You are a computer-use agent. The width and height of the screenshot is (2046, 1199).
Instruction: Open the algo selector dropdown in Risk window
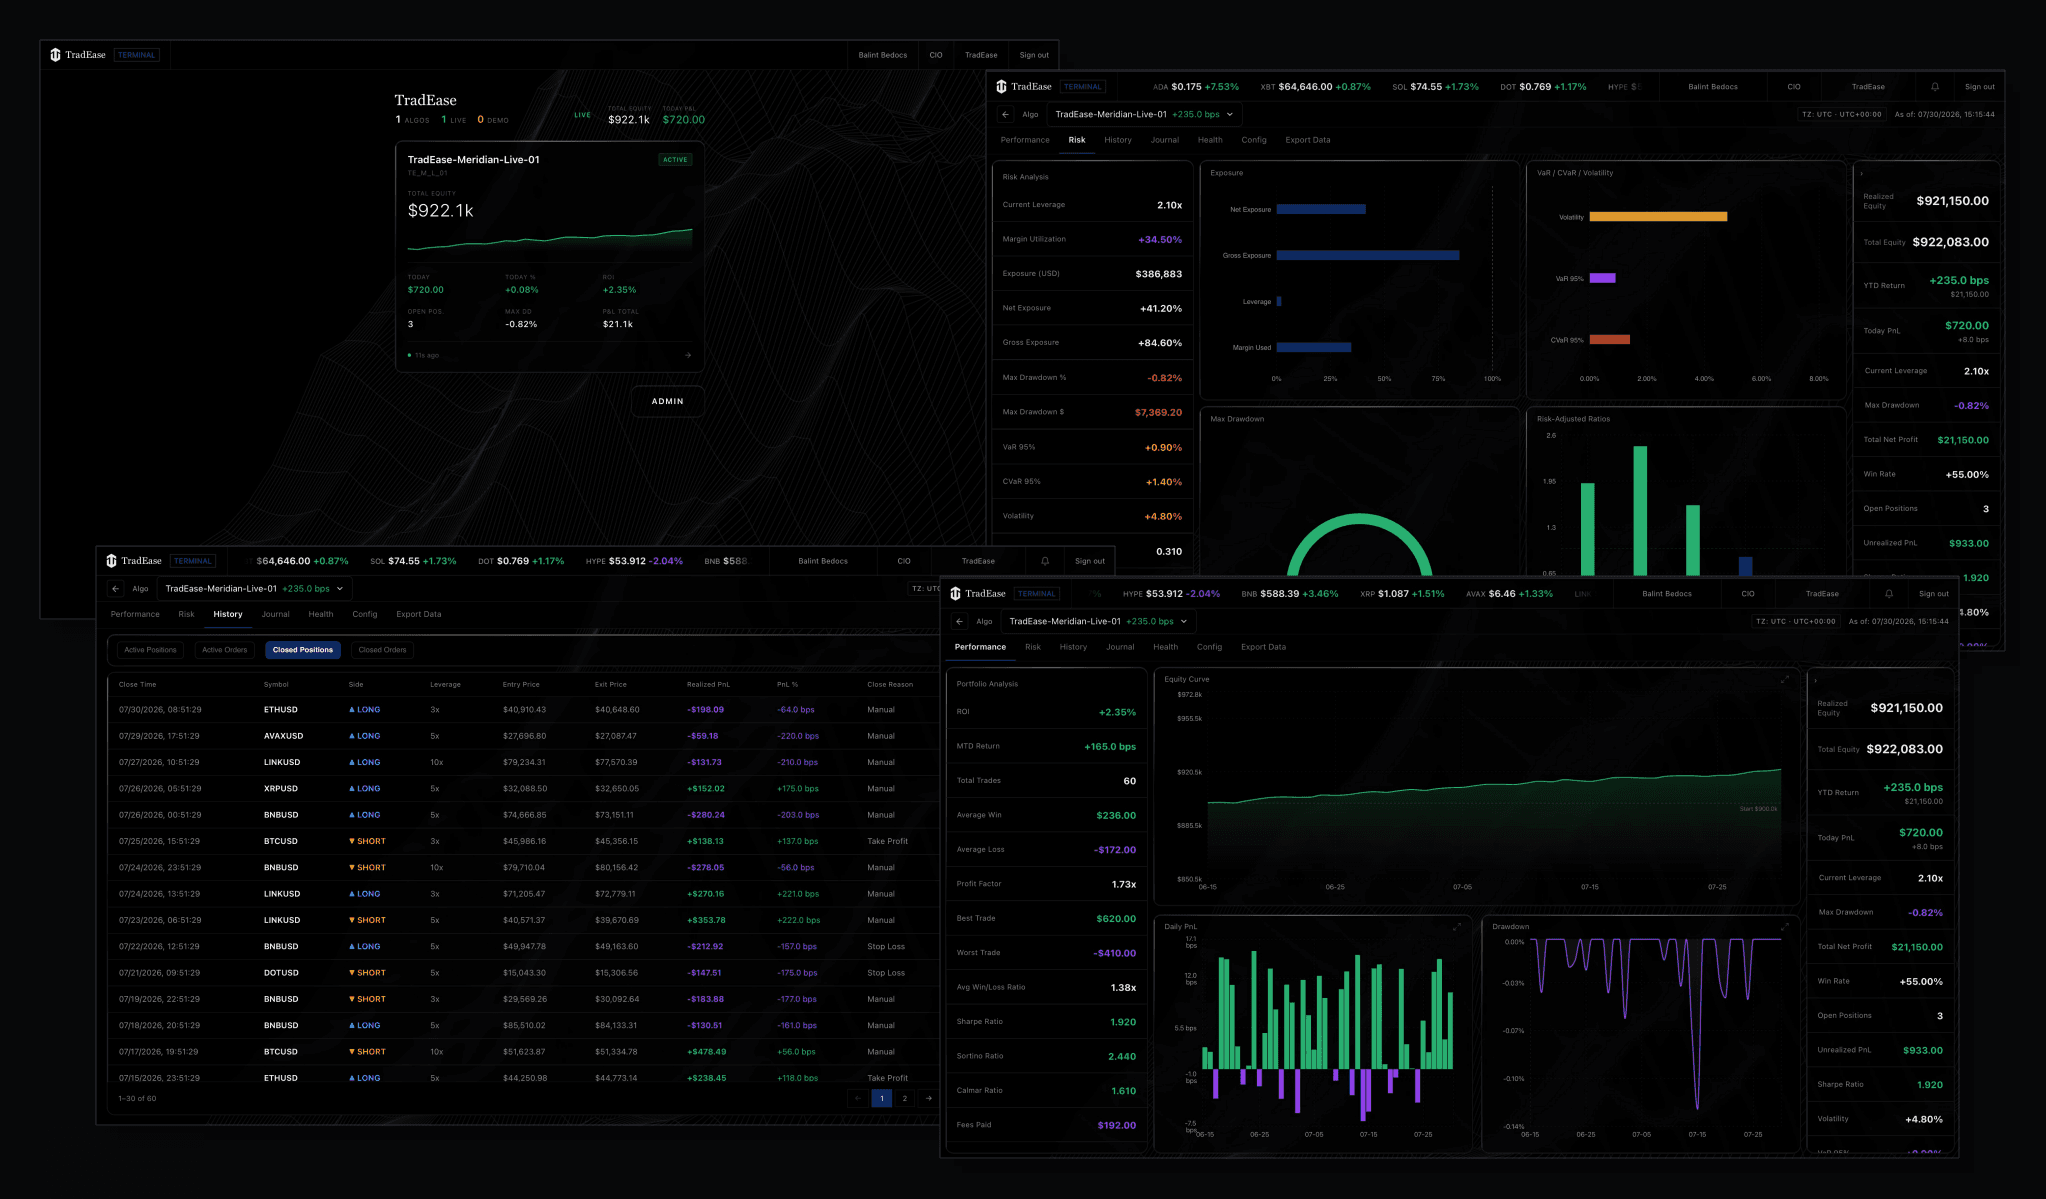(x=1144, y=114)
